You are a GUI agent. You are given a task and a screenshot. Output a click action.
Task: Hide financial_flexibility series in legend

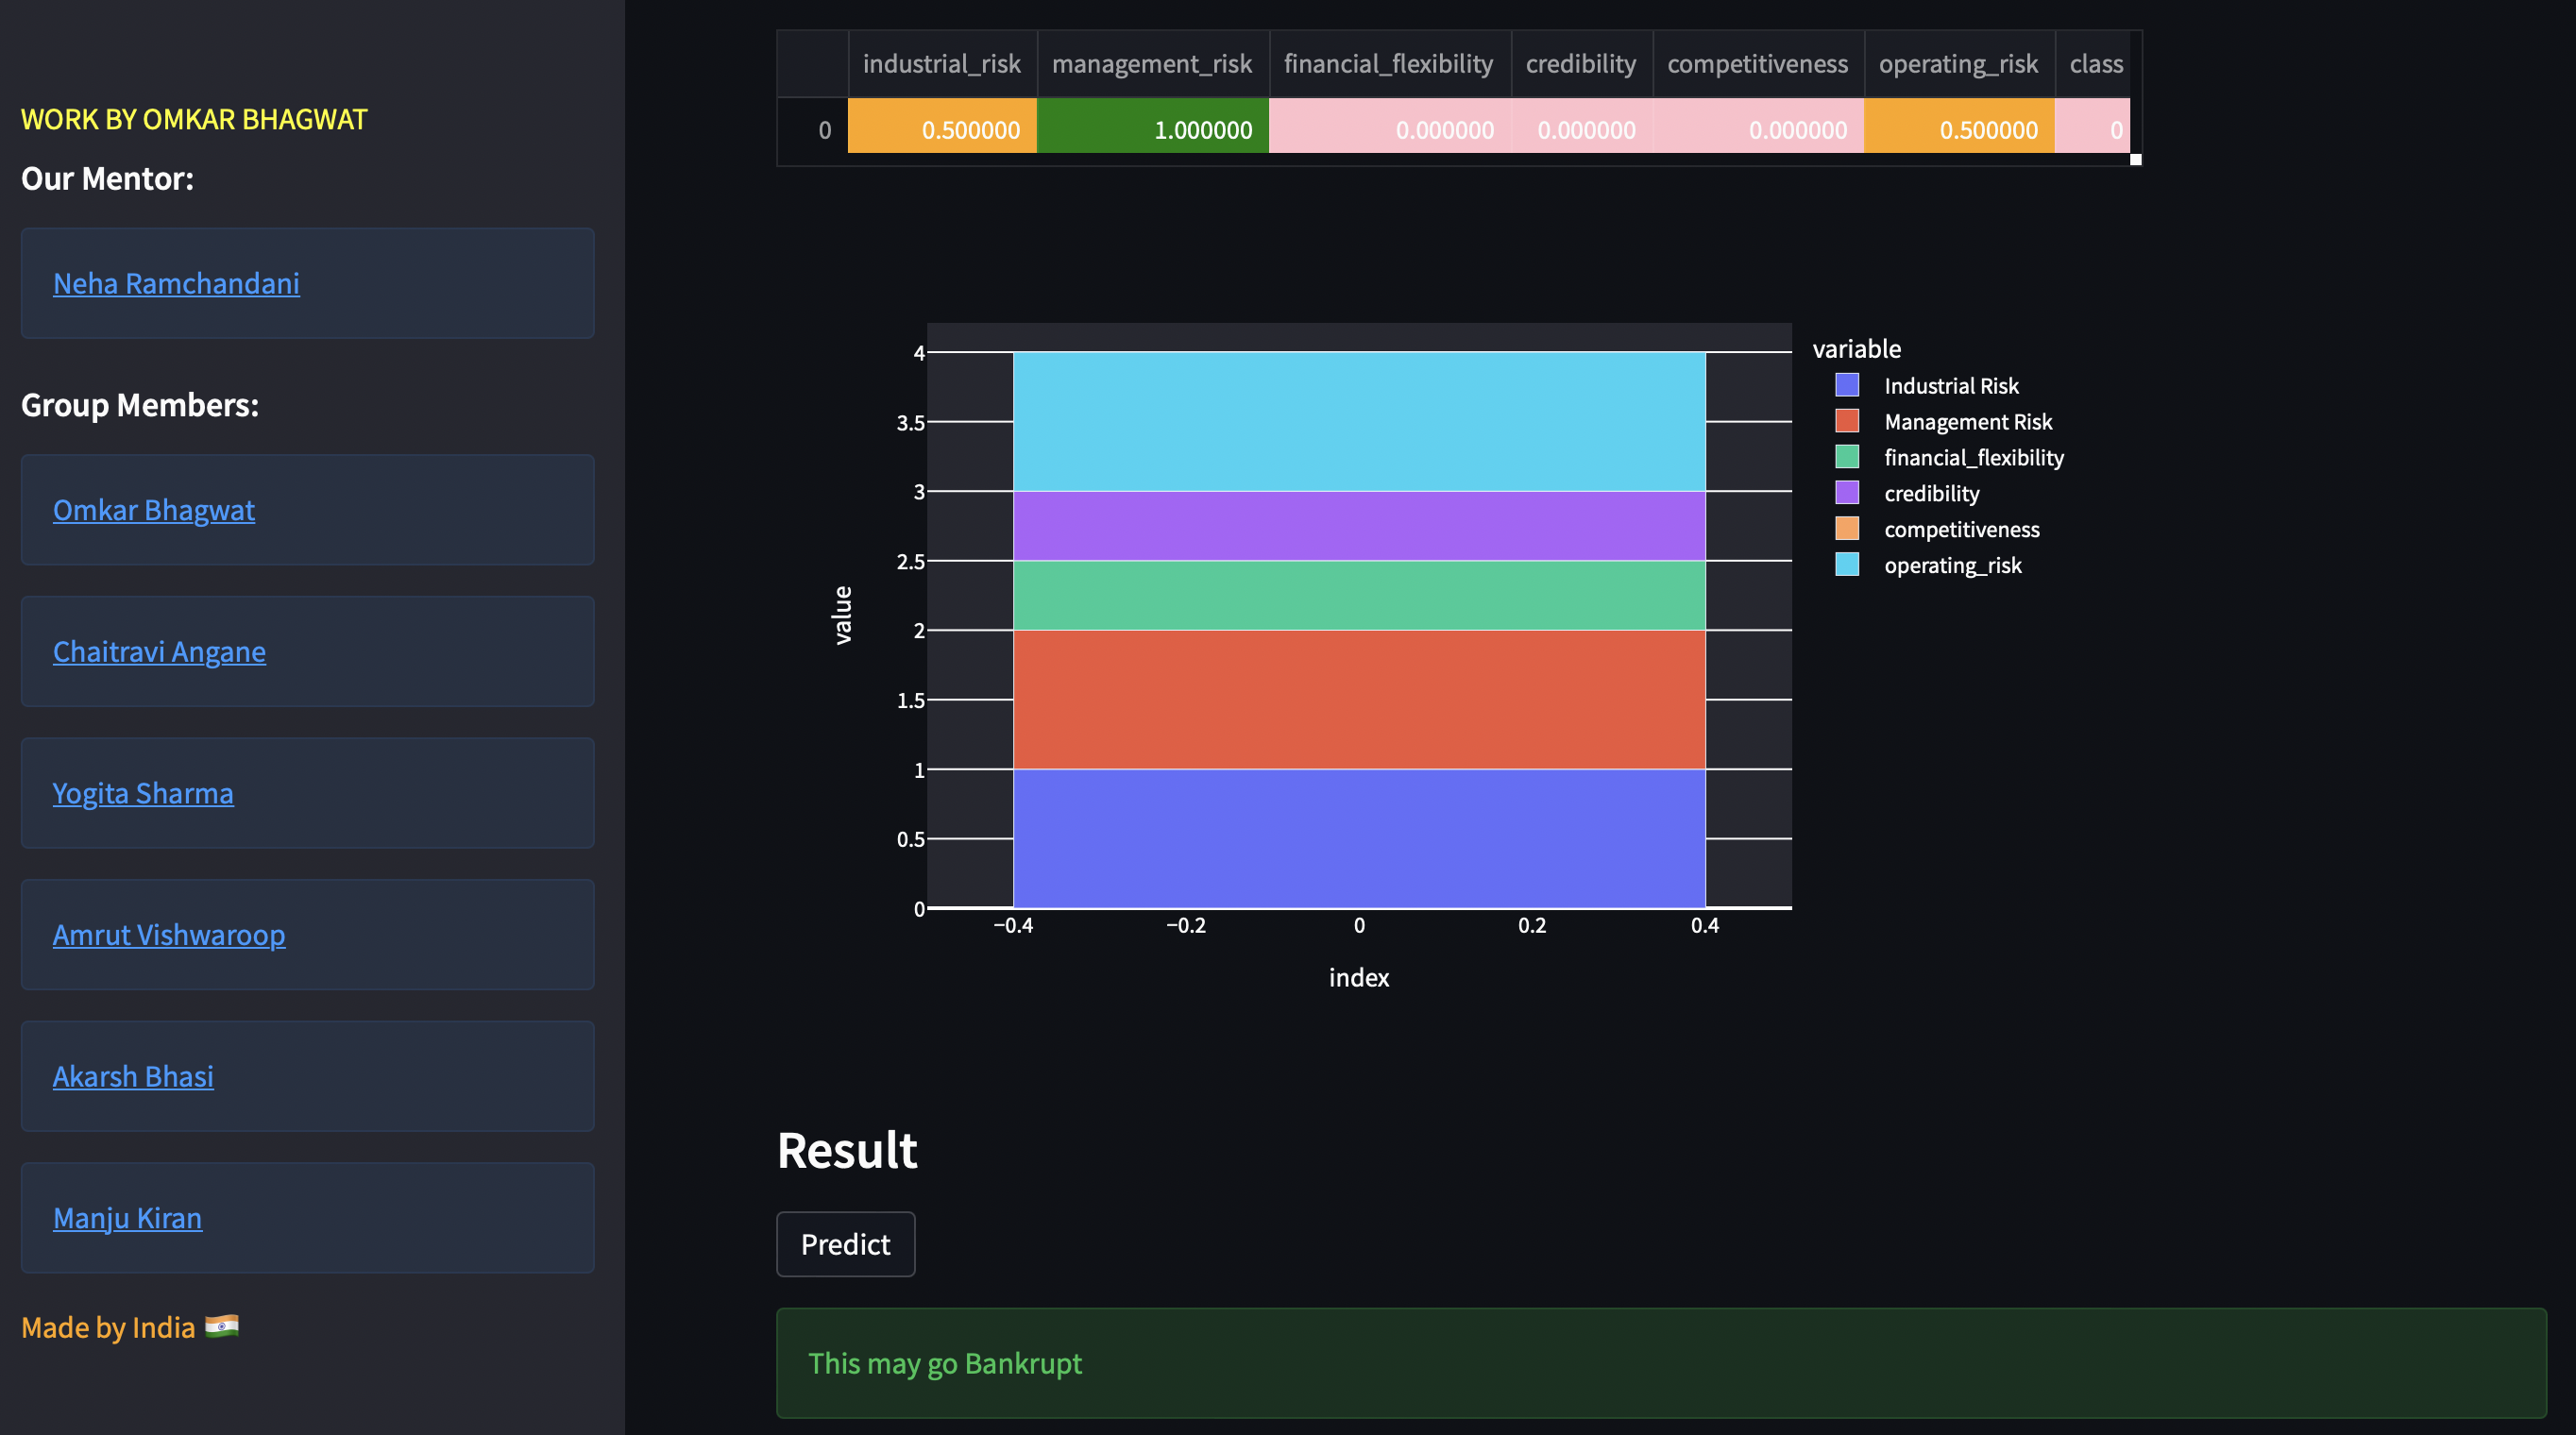[1973, 458]
